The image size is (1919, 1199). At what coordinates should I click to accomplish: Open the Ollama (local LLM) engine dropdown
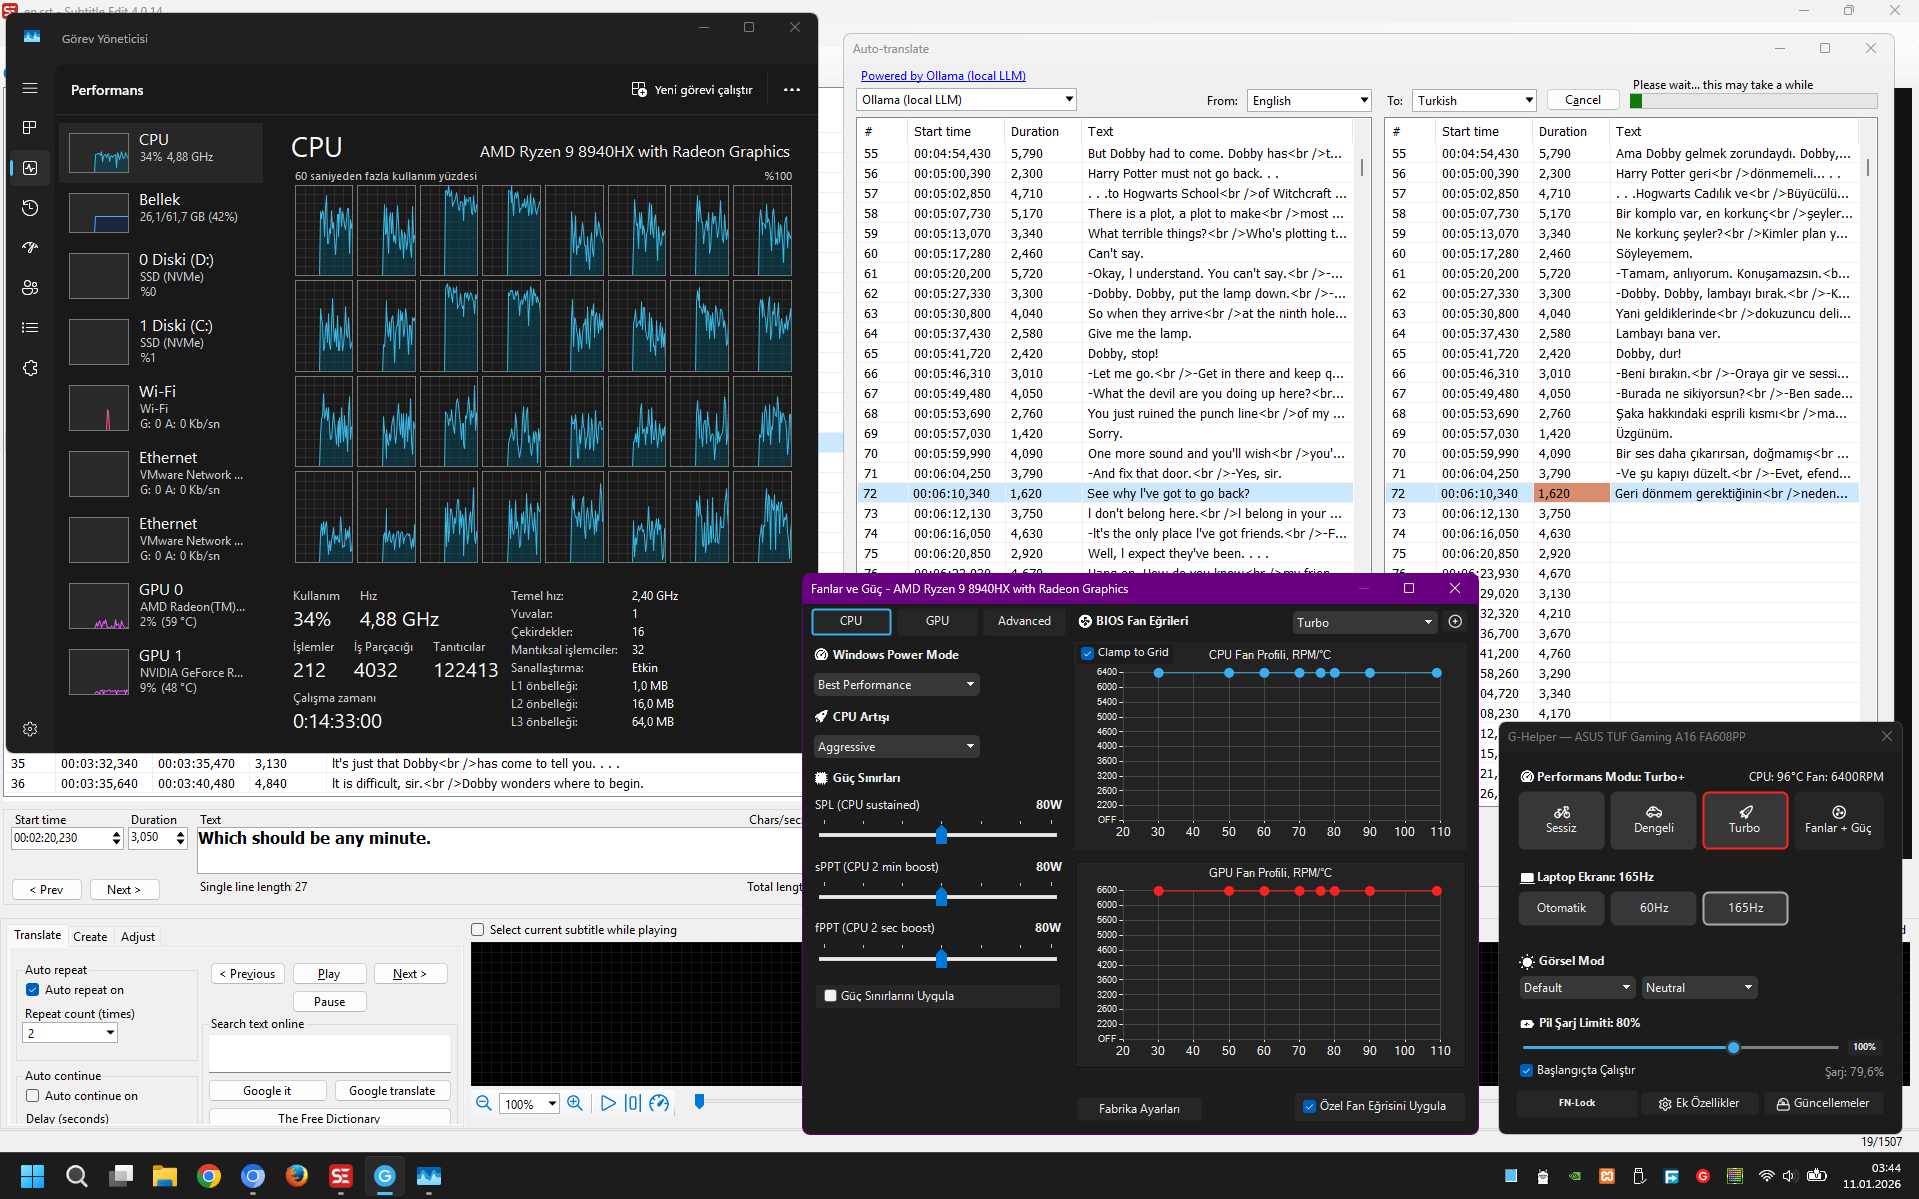pos(967,100)
